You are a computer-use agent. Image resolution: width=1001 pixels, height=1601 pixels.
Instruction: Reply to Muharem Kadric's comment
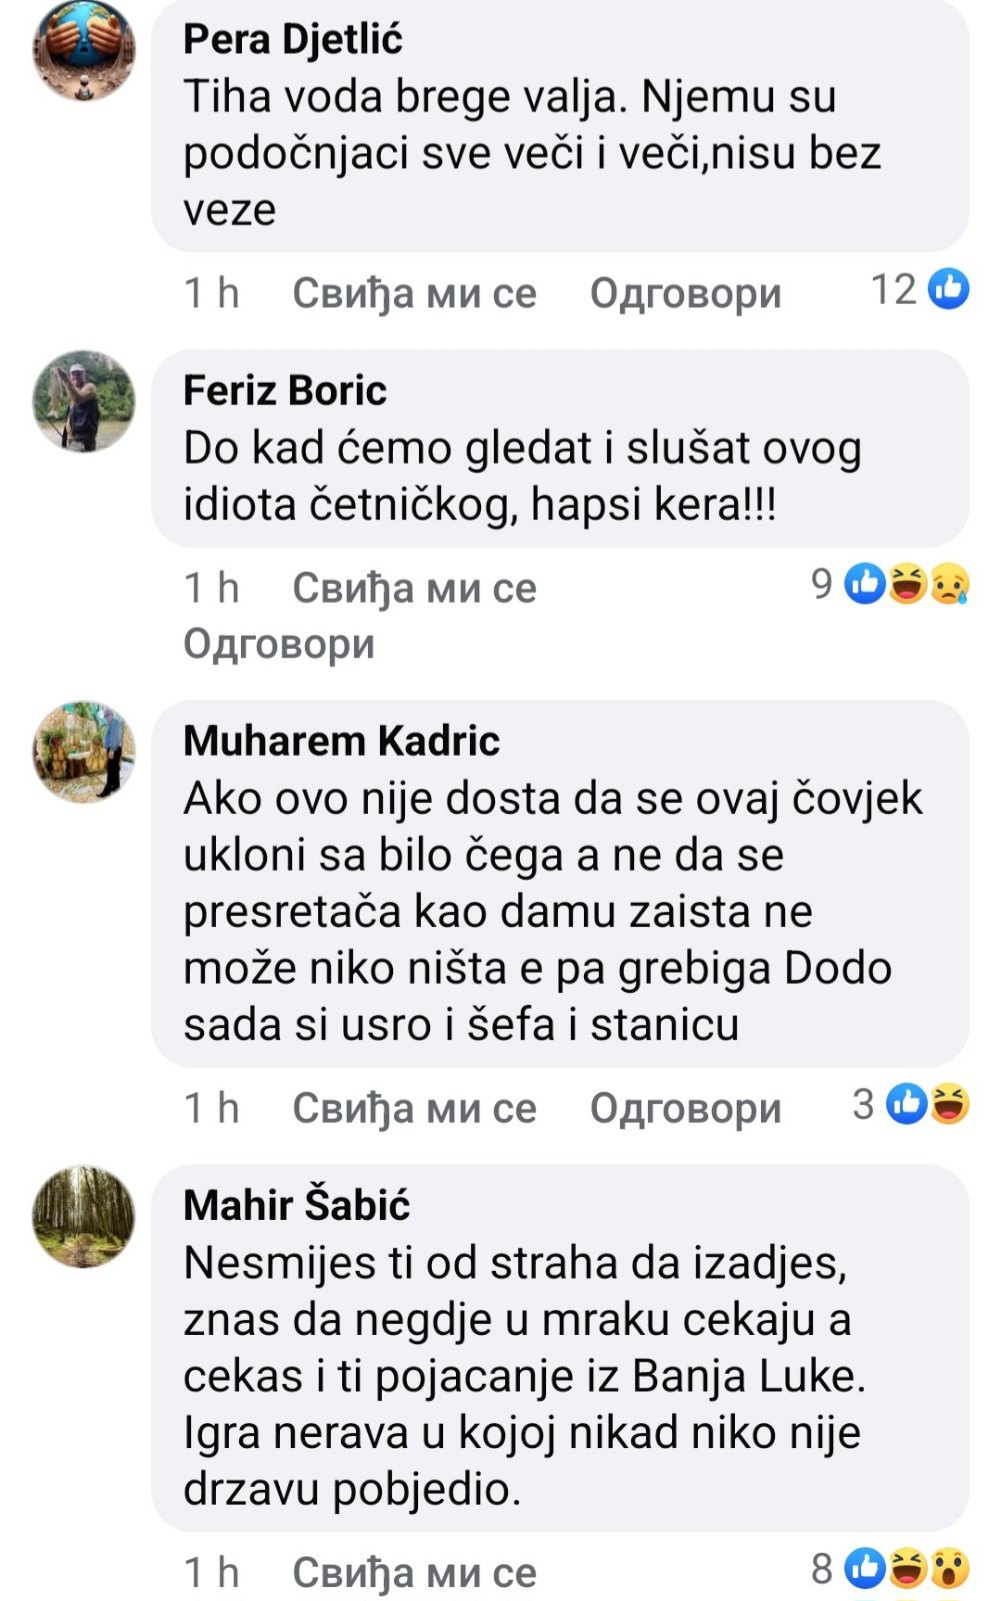pyautogui.click(x=685, y=1108)
